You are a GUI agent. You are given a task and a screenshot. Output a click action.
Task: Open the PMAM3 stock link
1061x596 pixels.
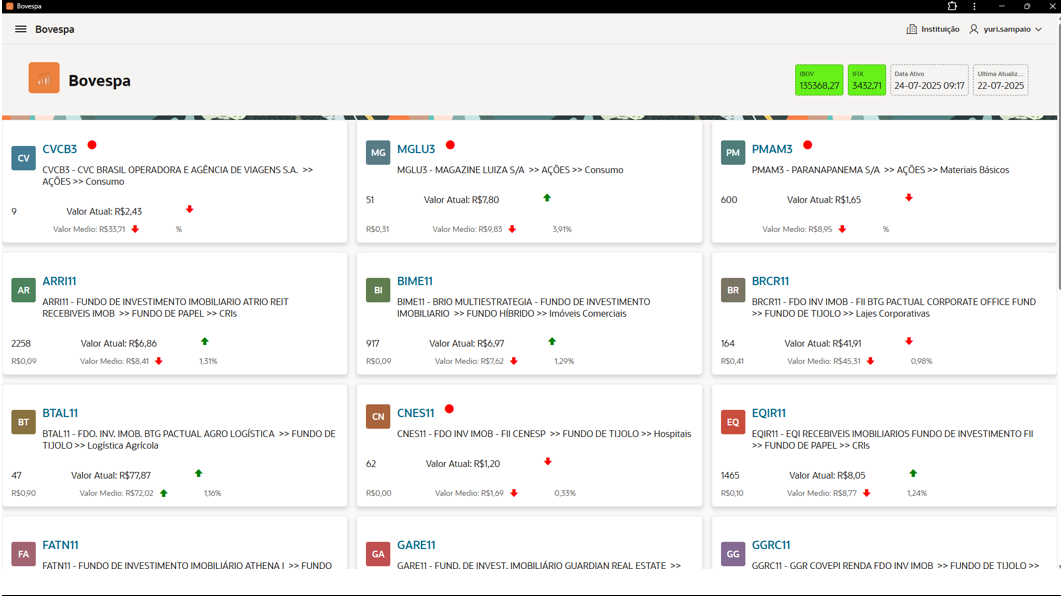pyautogui.click(x=772, y=149)
